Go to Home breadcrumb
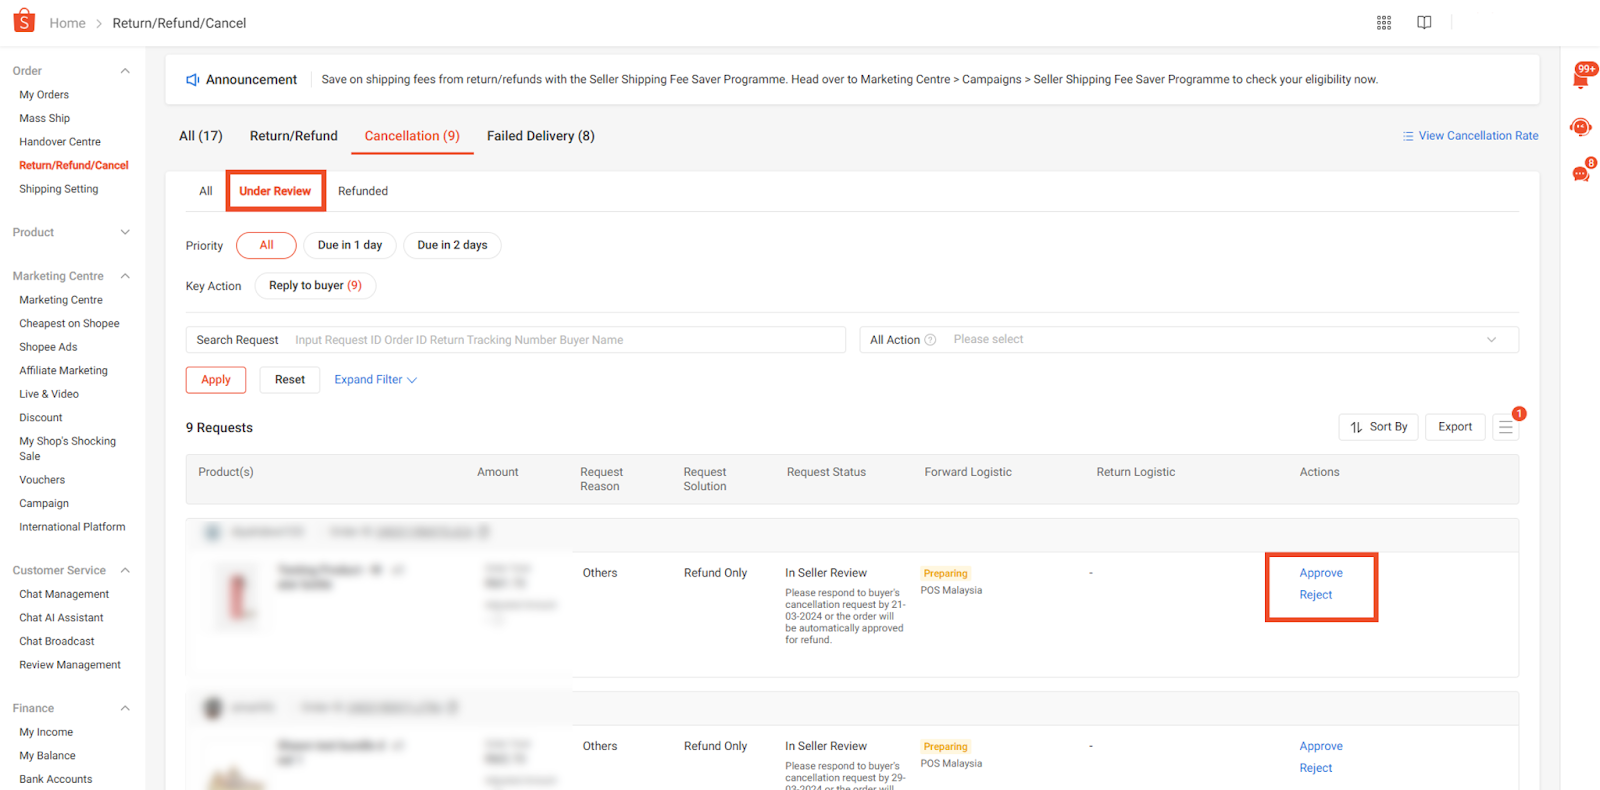 tap(68, 23)
